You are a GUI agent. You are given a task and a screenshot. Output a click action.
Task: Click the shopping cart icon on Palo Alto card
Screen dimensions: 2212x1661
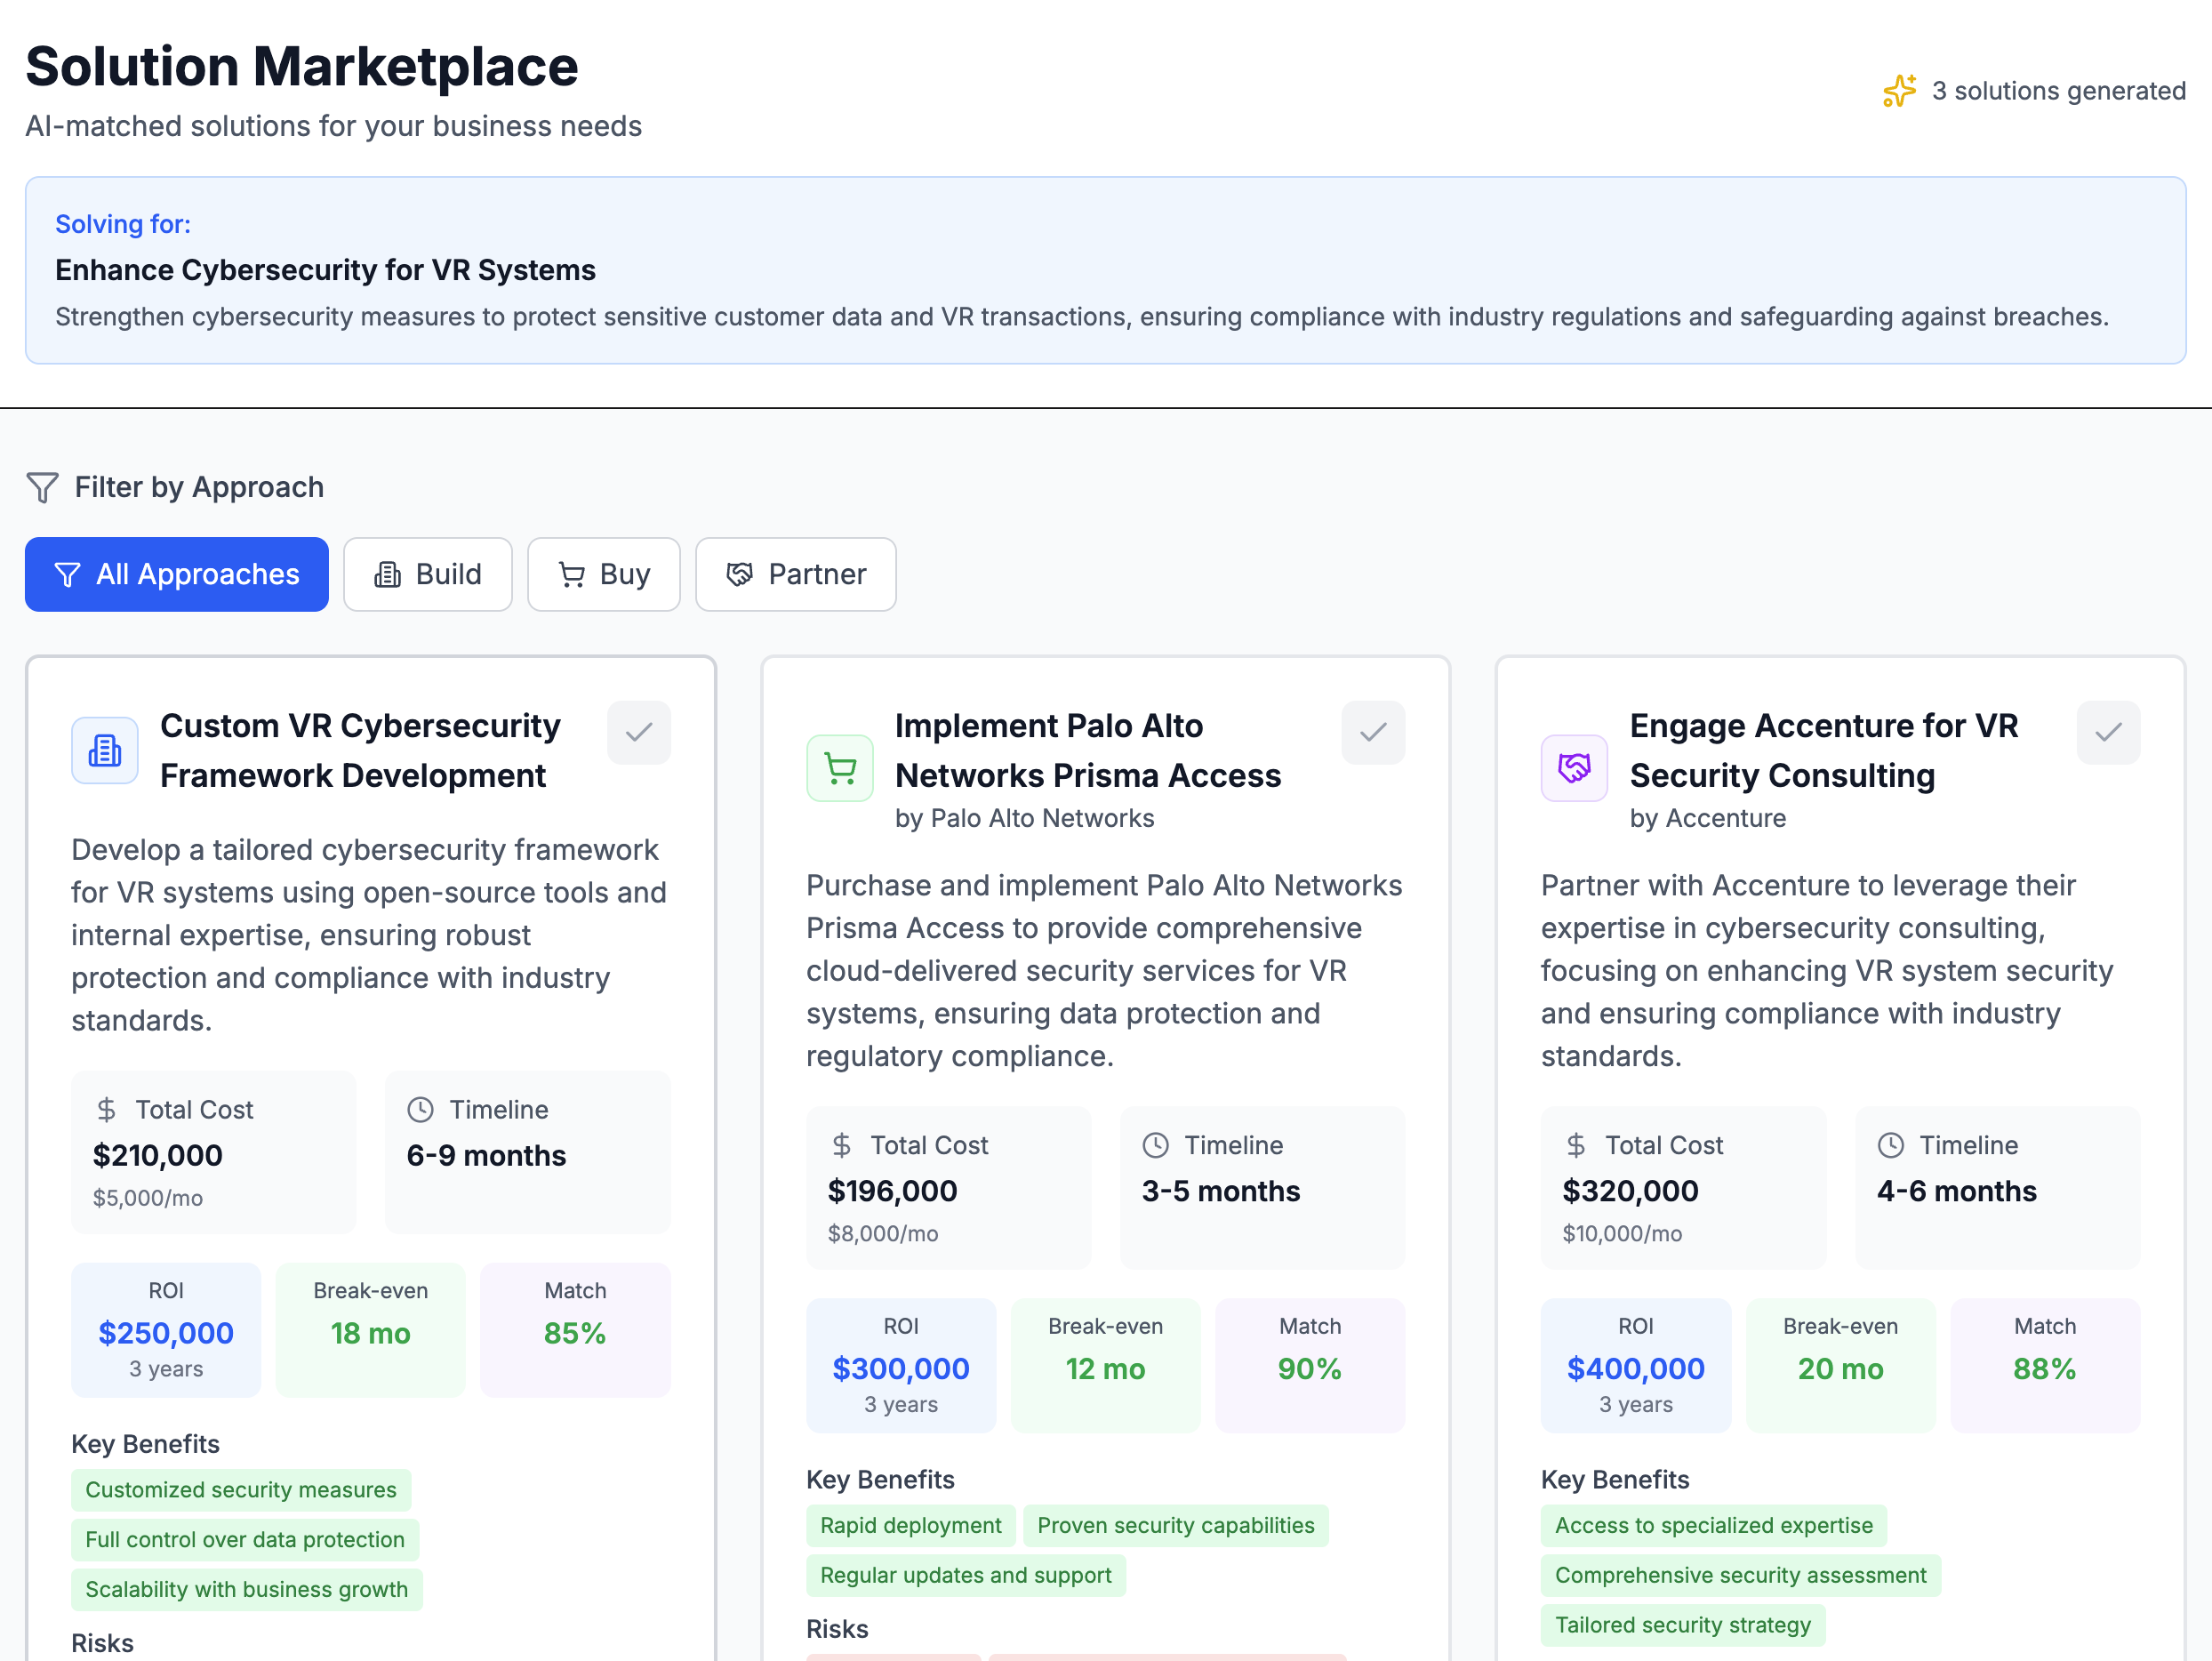tap(840, 768)
